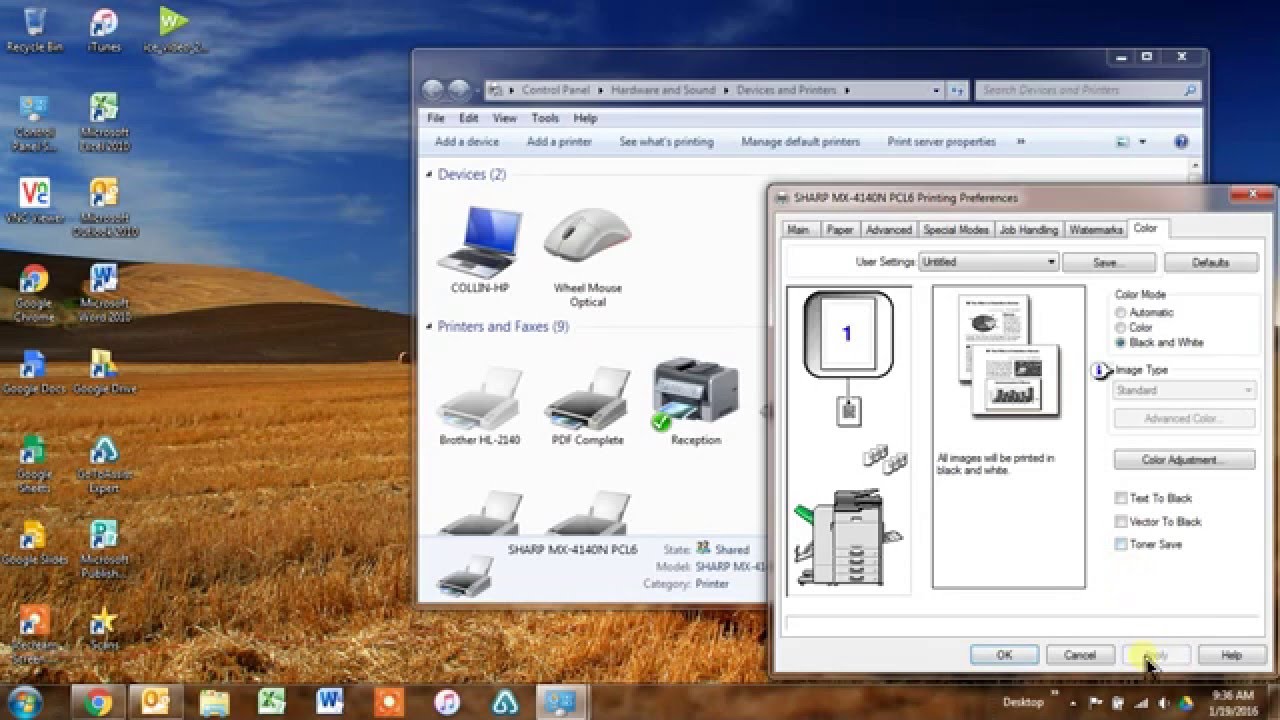Click the Image Type info icon
Viewport: 1280px width, 720px height.
coord(1101,371)
